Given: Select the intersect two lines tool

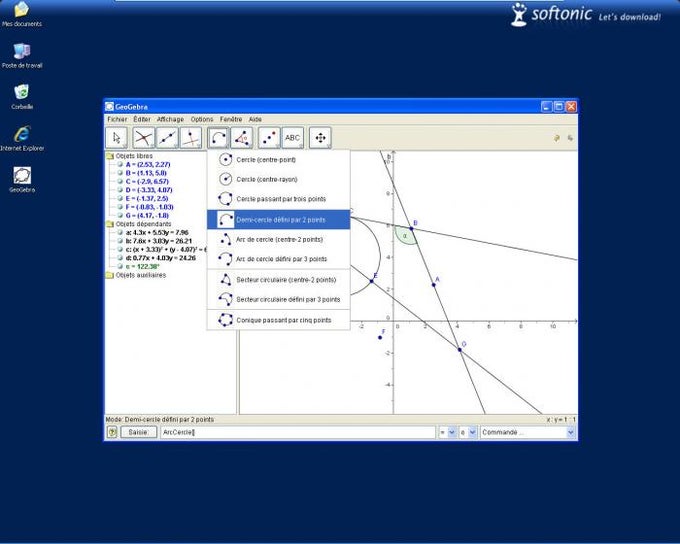Looking at the screenshot, I should click(x=144, y=138).
